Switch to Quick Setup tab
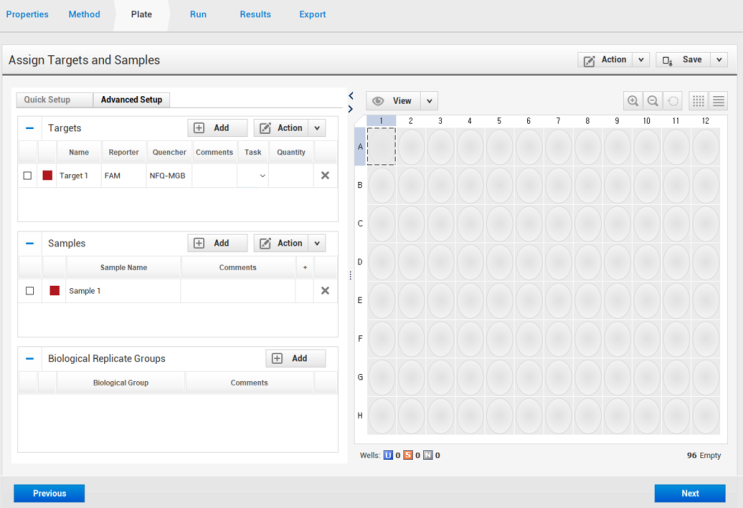The height and width of the screenshot is (508, 743). [54, 100]
